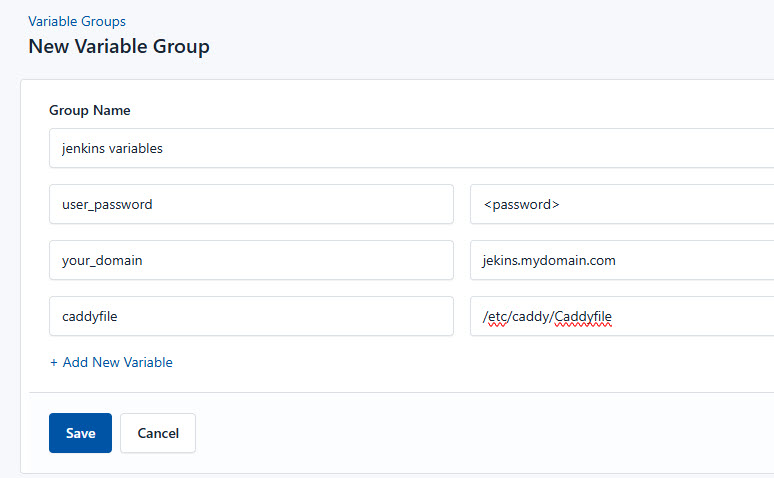
Task: Focus the jekins.mydomain.com value field
Action: pos(620,260)
